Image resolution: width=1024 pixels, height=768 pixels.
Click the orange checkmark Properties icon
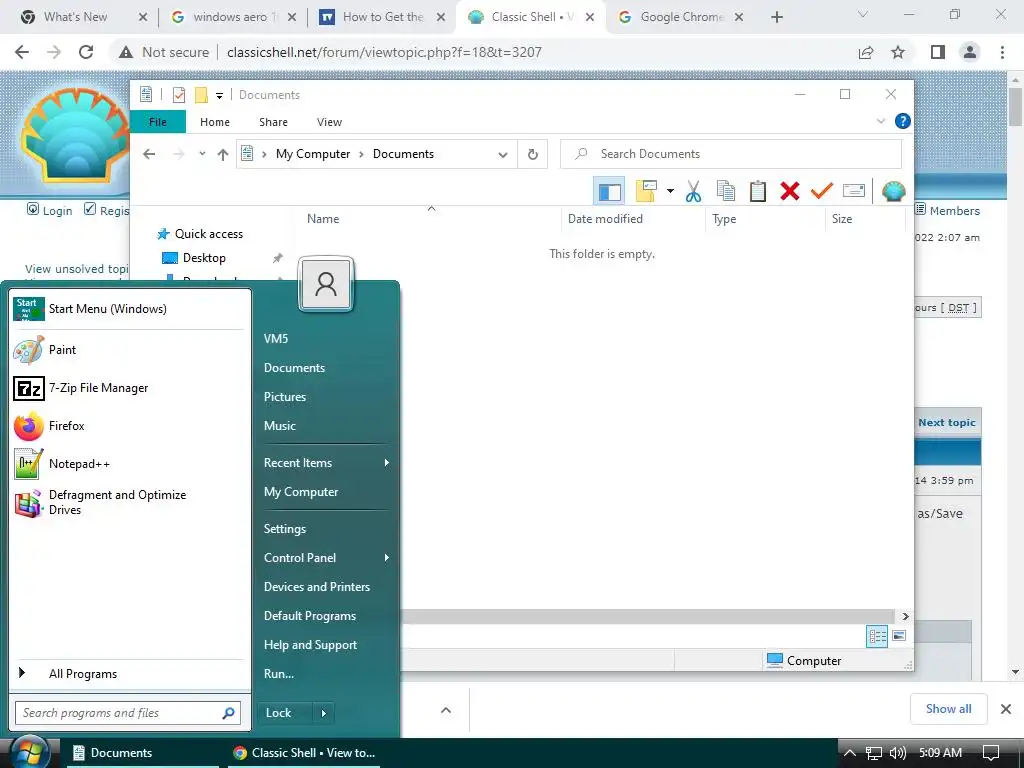click(x=822, y=191)
